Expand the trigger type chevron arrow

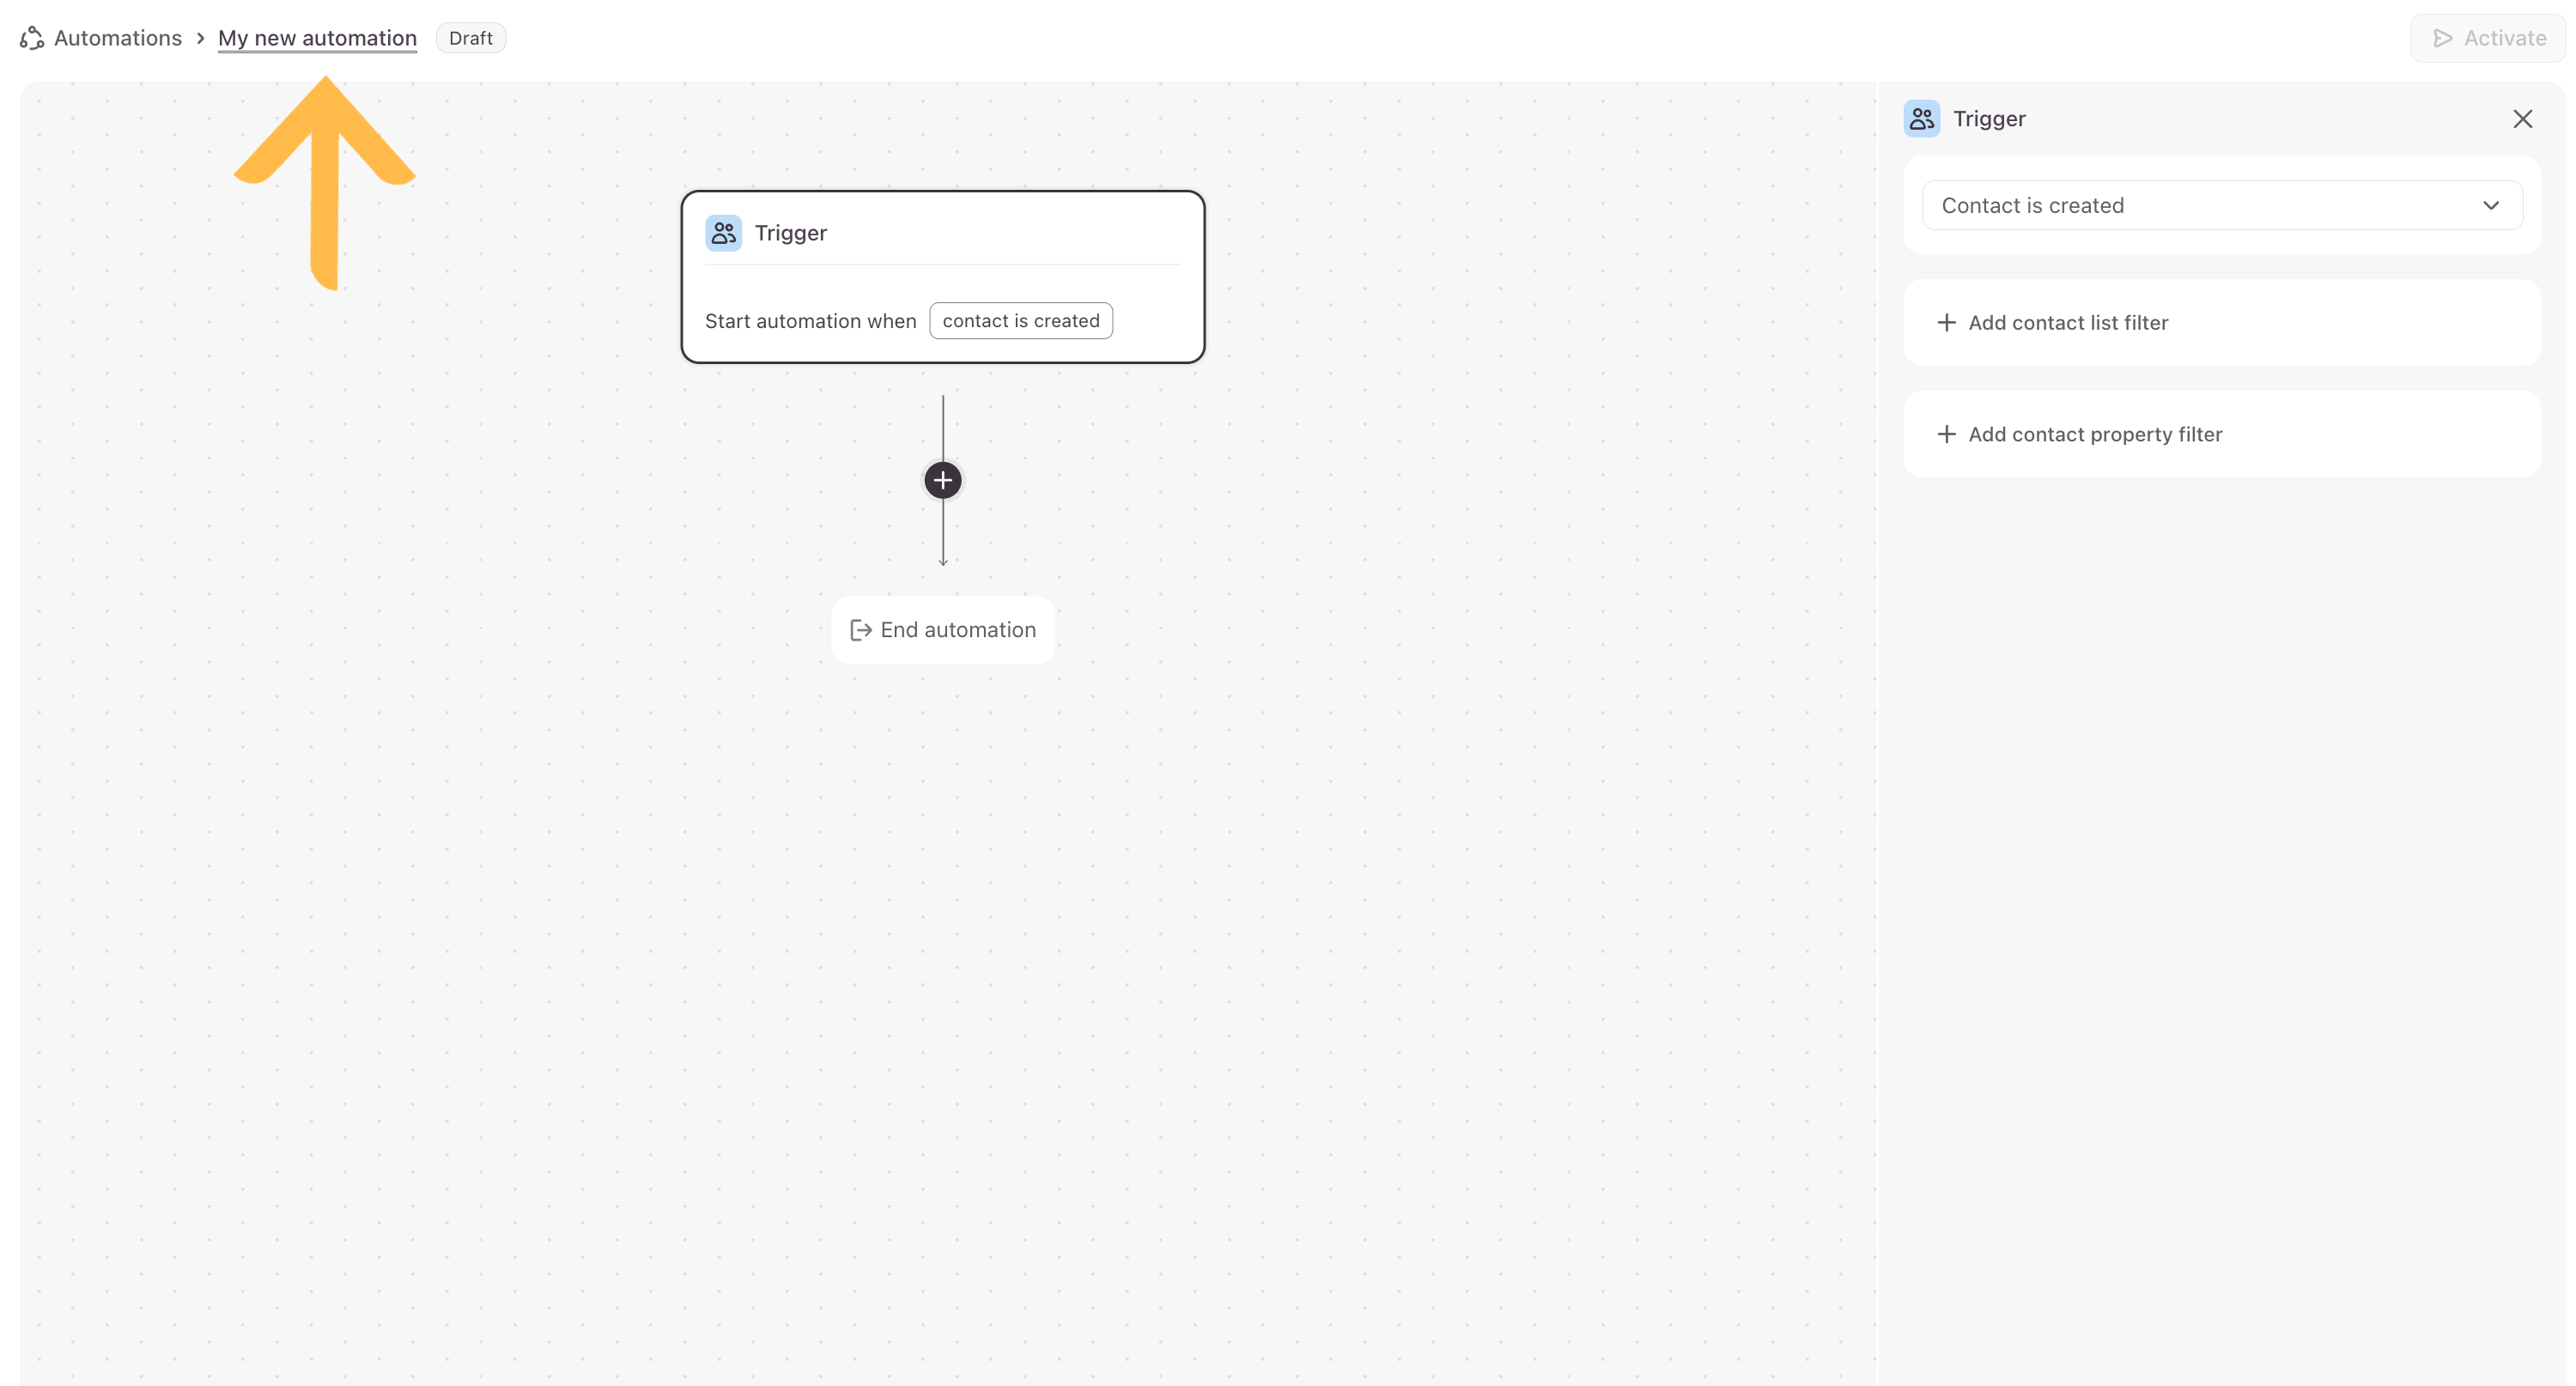(x=2490, y=206)
